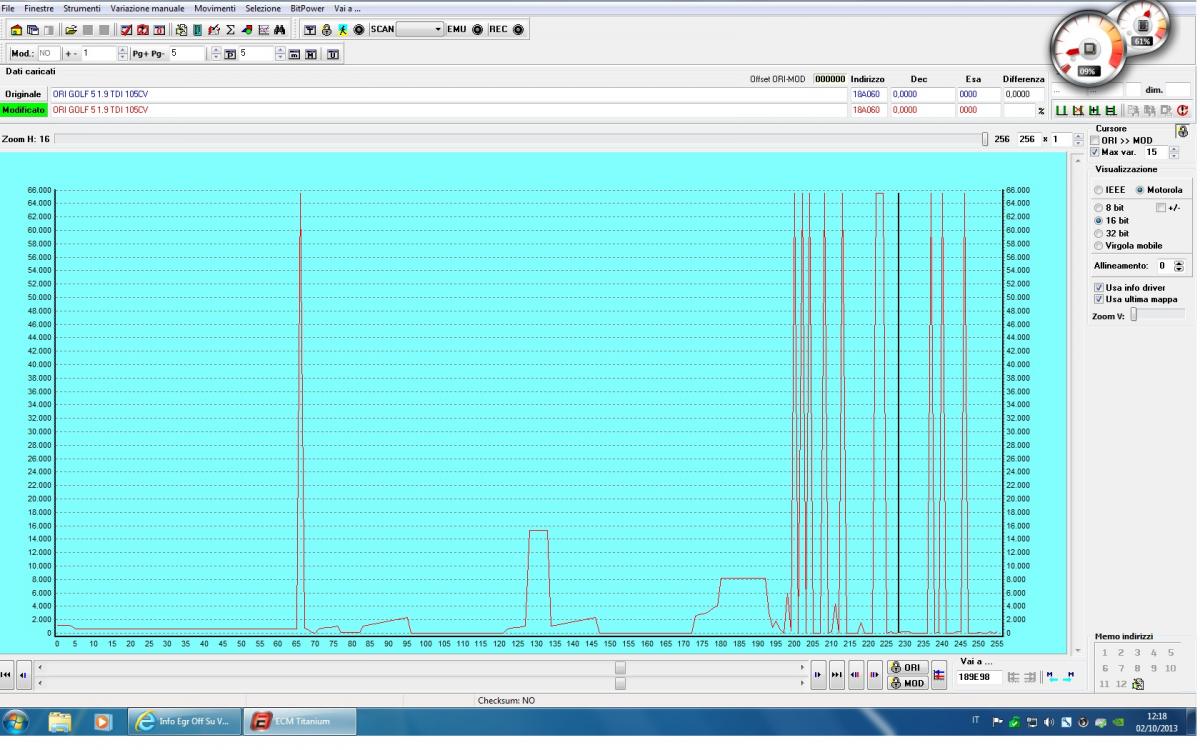The height and width of the screenshot is (750, 1200).
Task: Click the red power icon near Differenza
Action: [x=1183, y=110]
